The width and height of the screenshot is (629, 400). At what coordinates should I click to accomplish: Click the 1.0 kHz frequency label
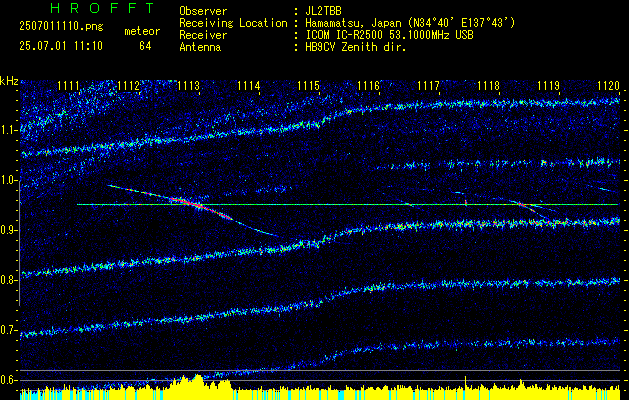tap(9, 181)
